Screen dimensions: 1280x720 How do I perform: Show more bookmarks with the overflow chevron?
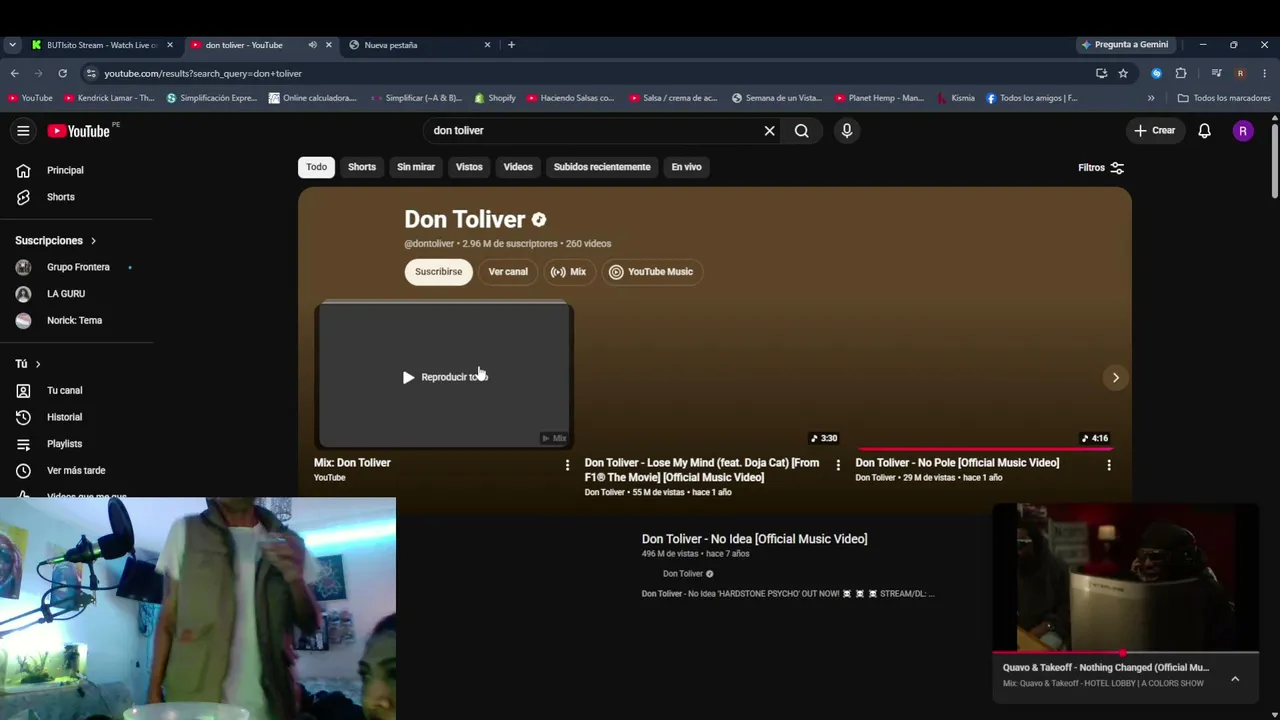point(1151,98)
